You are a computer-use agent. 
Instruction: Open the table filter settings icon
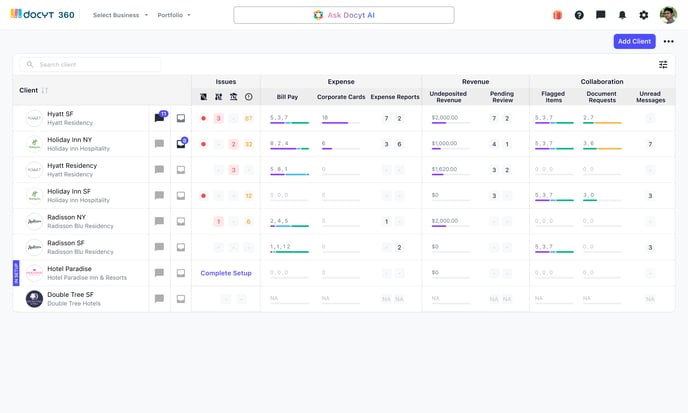click(x=663, y=65)
